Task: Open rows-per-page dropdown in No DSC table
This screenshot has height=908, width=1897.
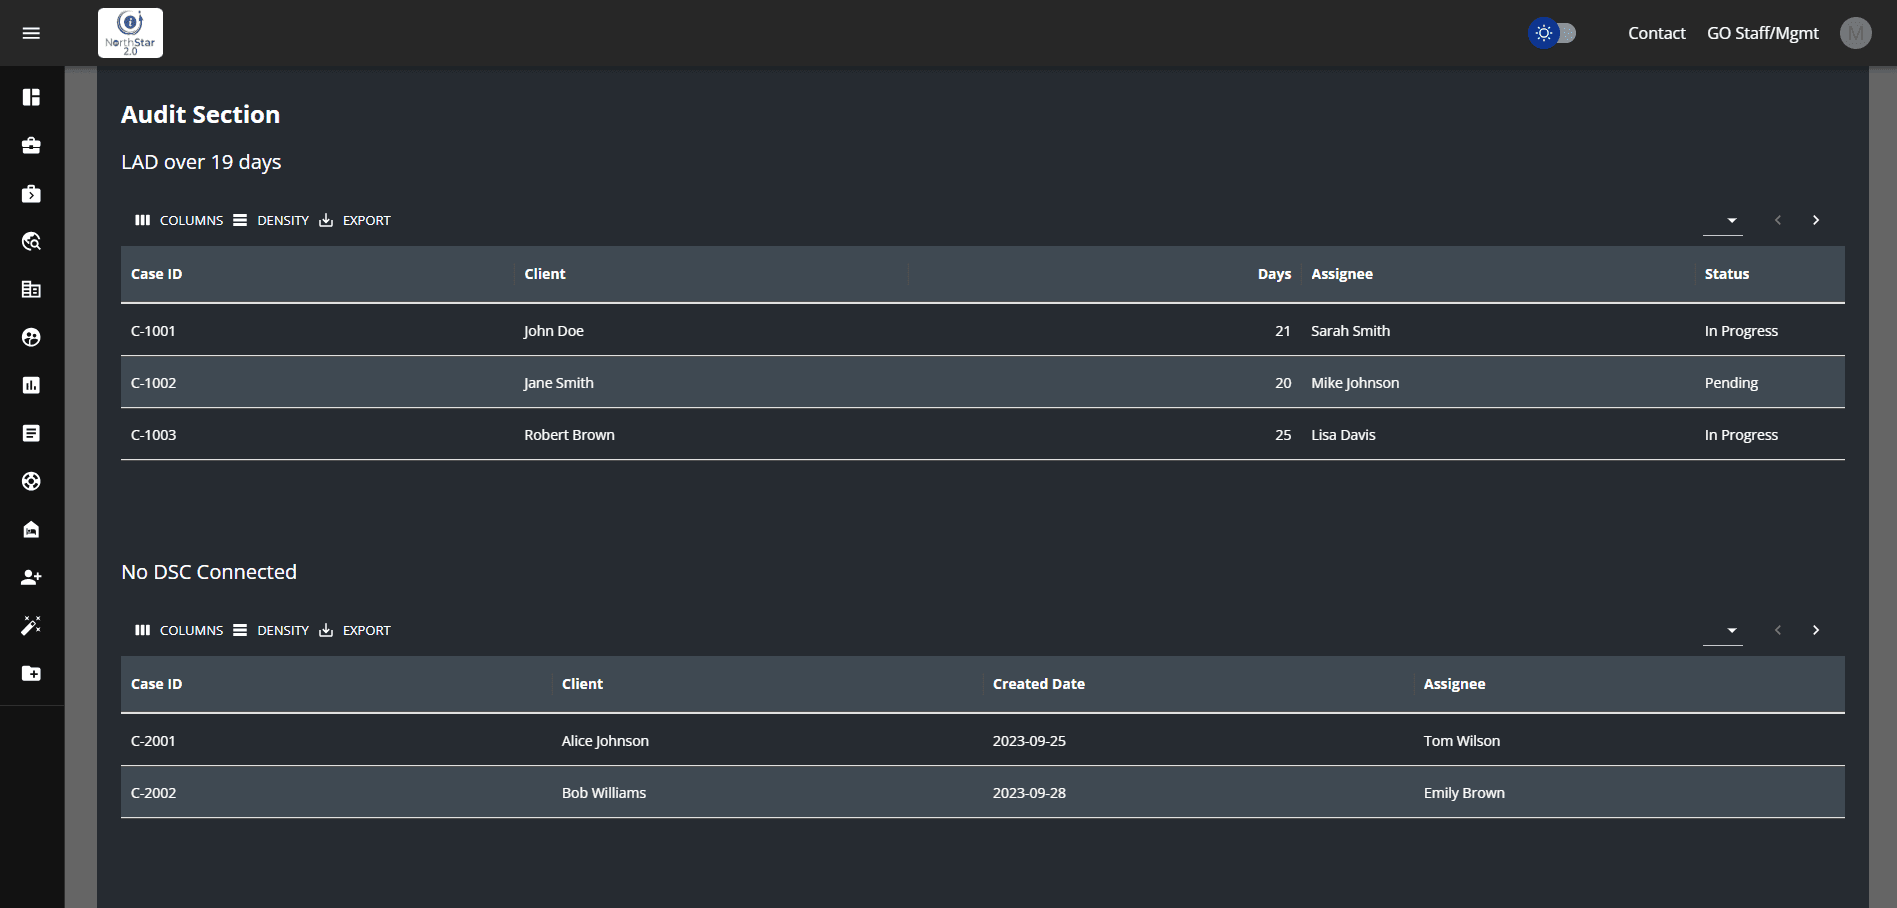Action: pos(1723,630)
